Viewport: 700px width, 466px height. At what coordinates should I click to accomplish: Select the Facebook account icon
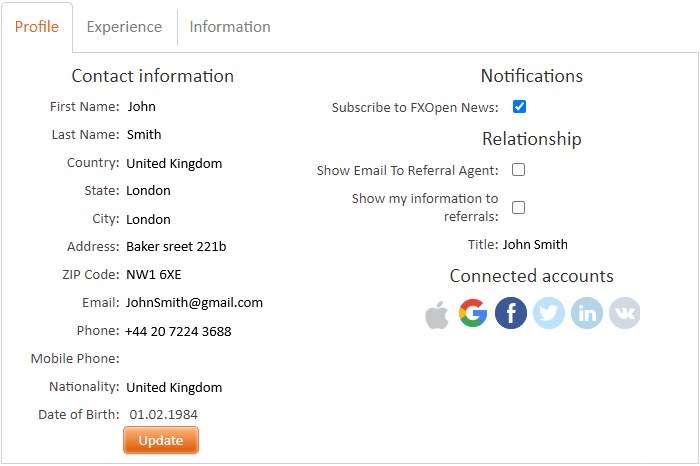tap(511, 313)
